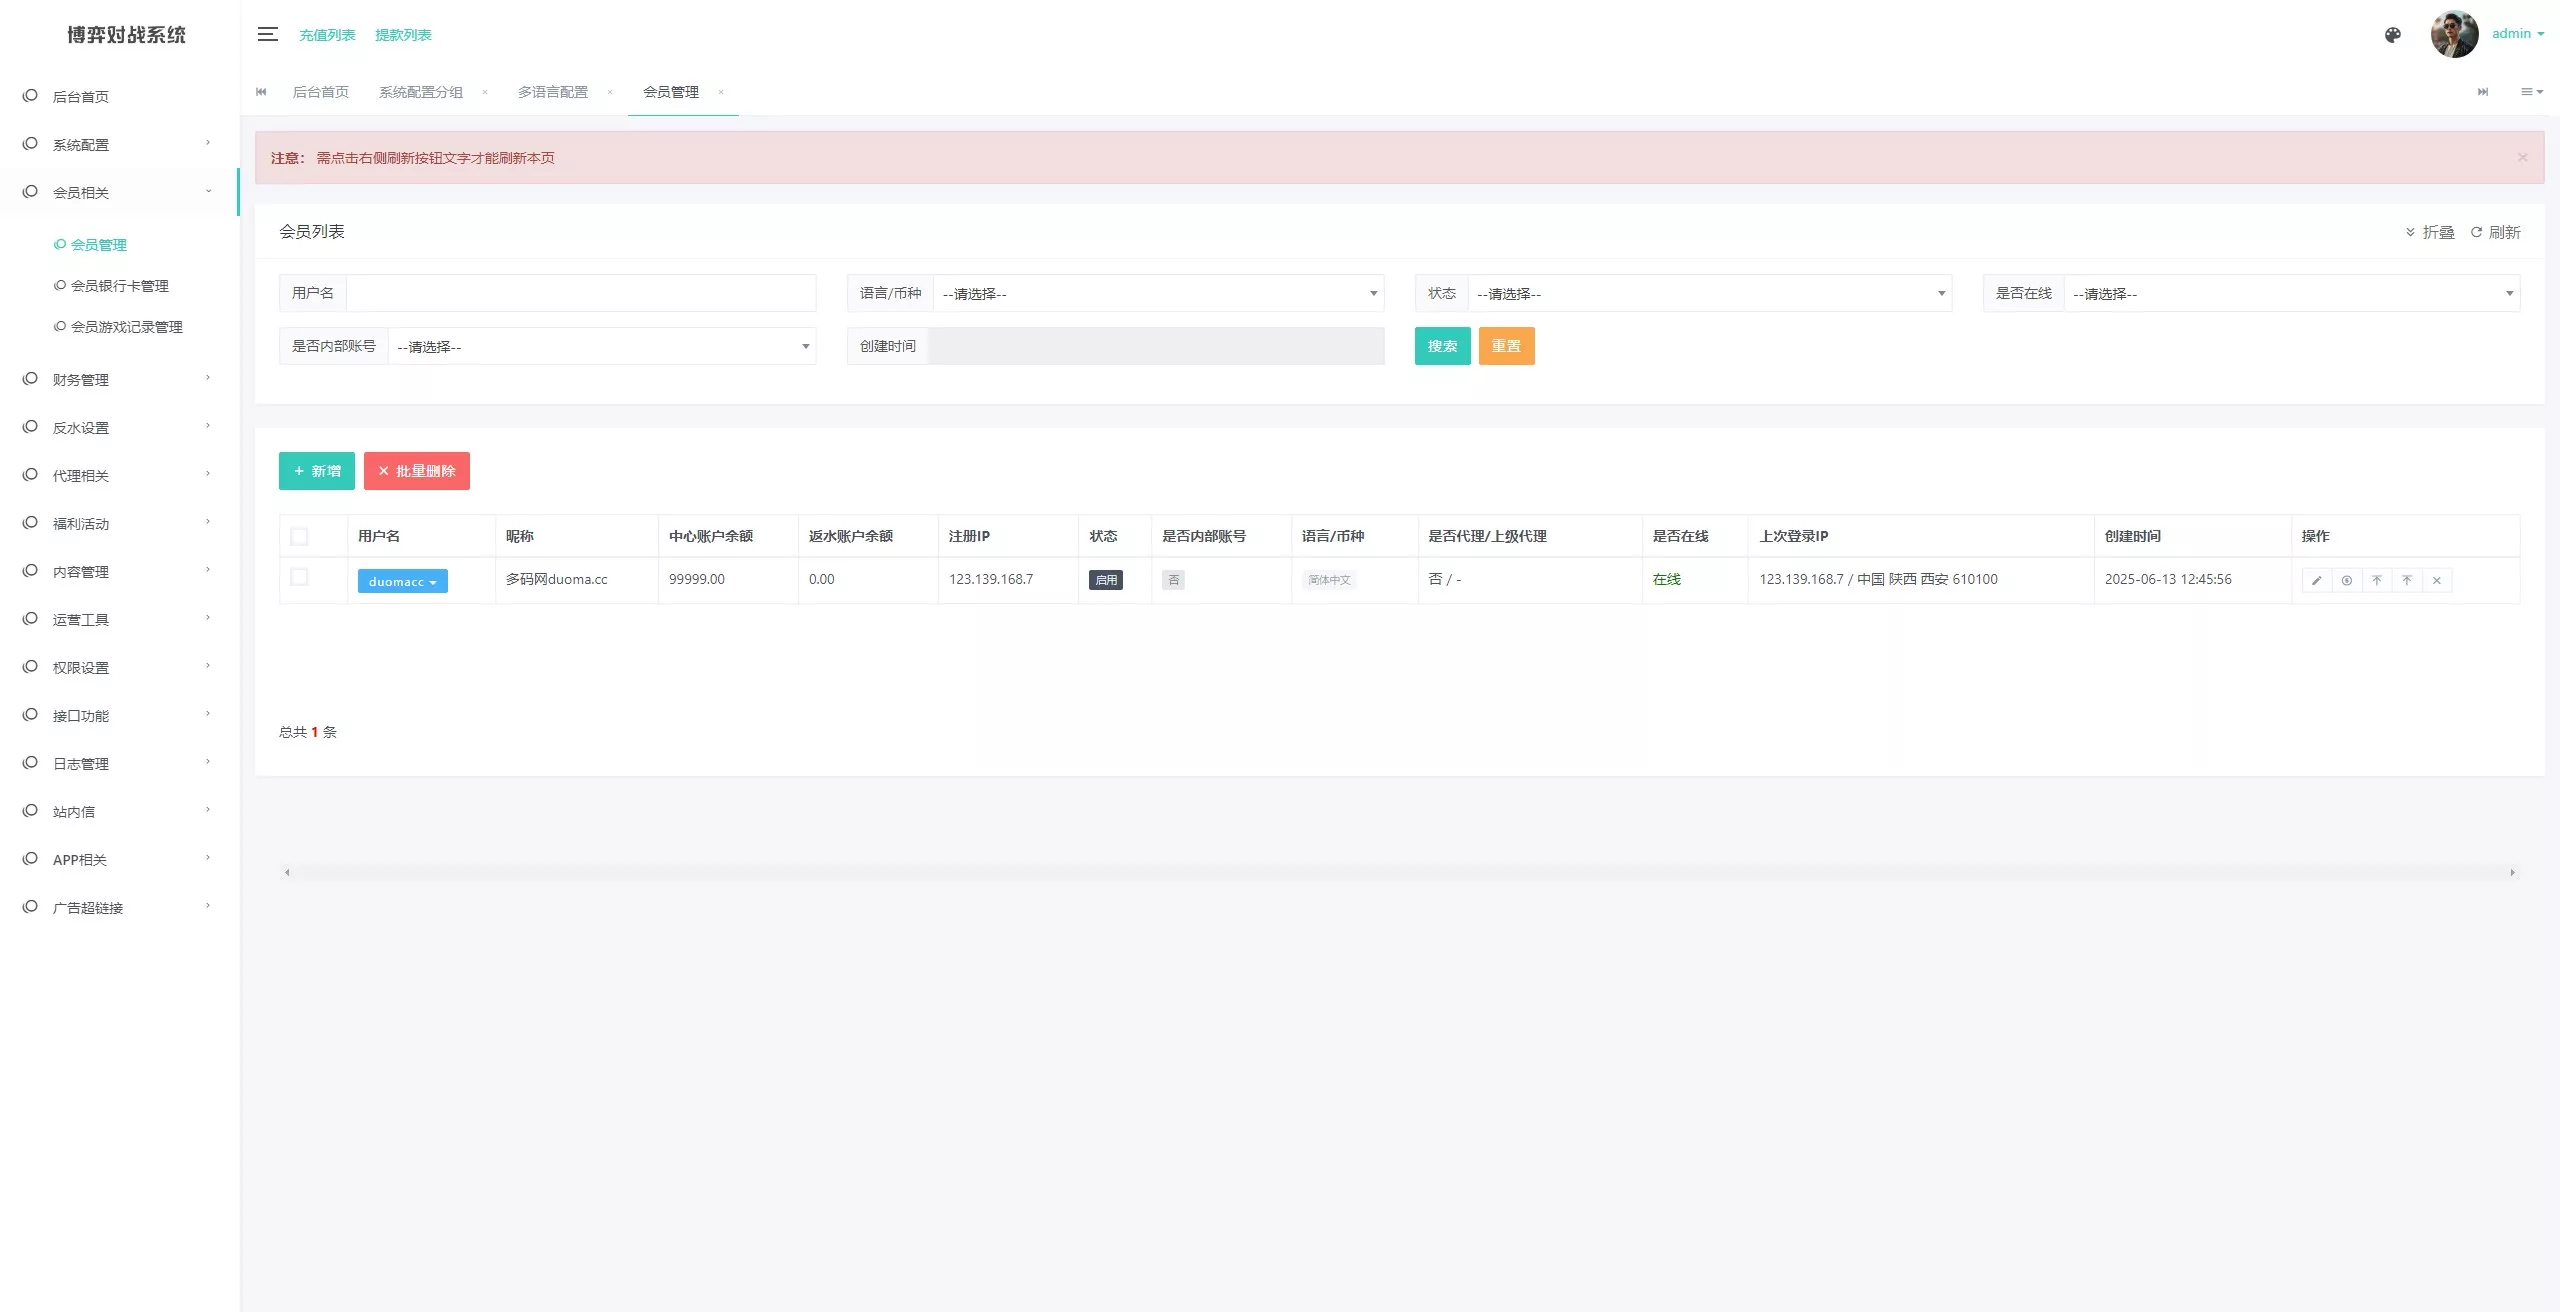Click the dollar coin icon in operations column
The height and width of the screenshot is (1312, 2560).
[x=2346, y=580]
